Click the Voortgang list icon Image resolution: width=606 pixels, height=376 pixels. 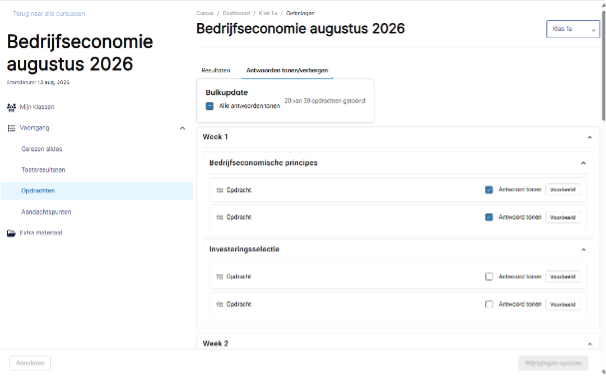[11, 128]
